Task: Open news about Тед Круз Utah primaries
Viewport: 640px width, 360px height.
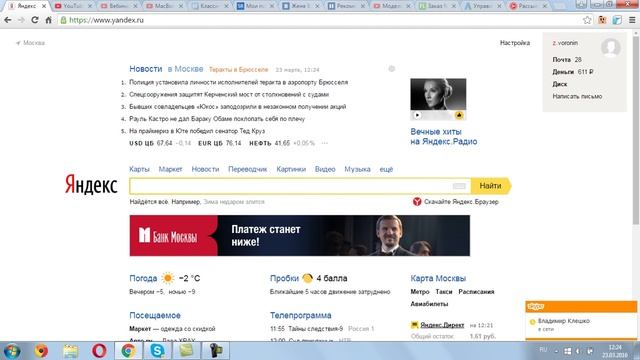Action: pos(197,131)
